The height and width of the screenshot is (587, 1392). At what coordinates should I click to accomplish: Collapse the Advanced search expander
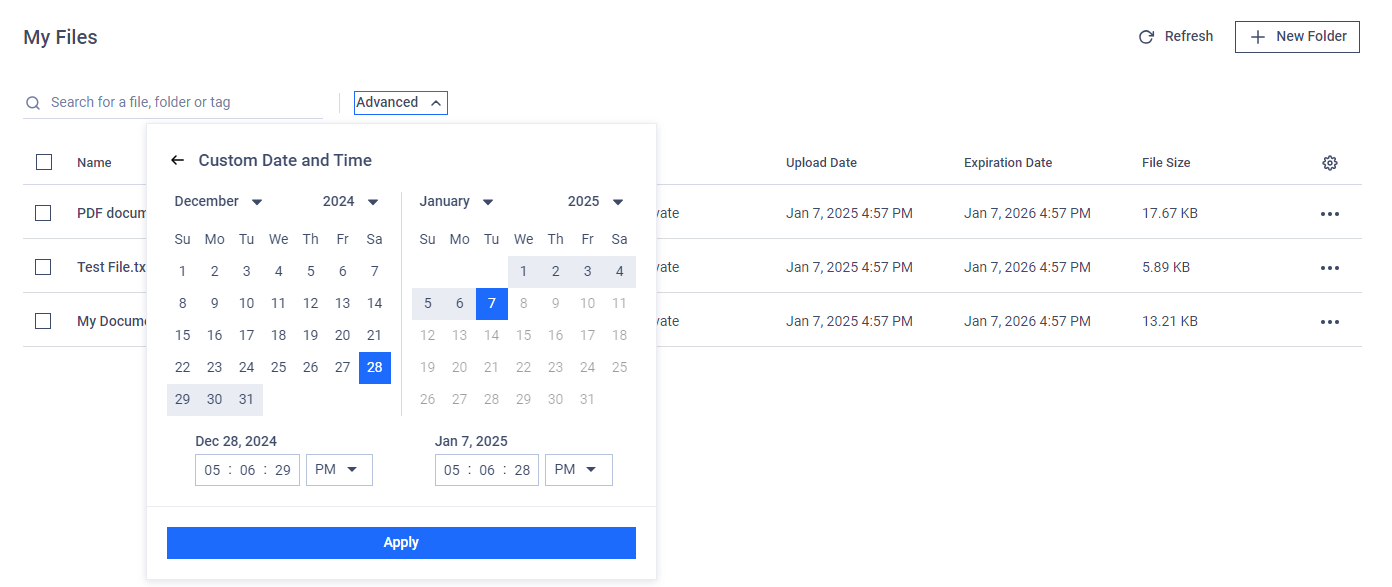pyautogui.click(x=400, y=102)
